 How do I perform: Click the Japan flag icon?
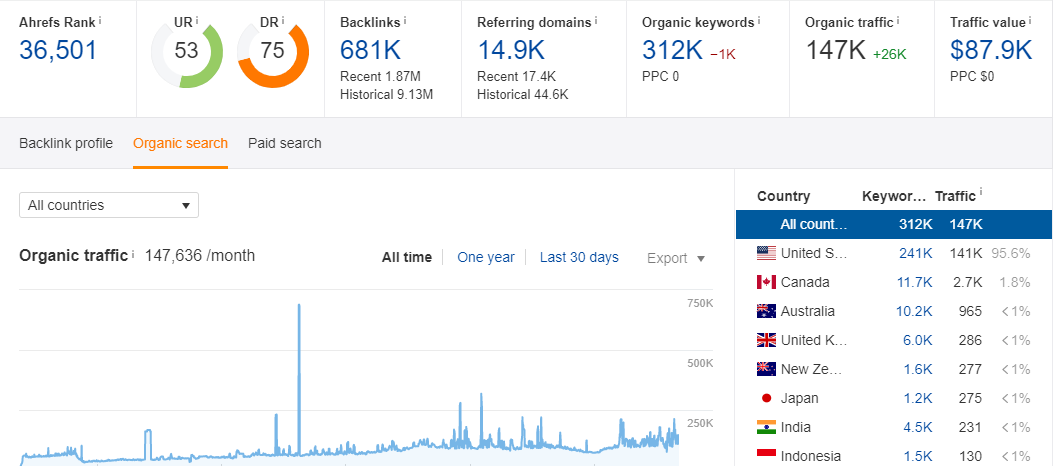(x=766, y=398)
